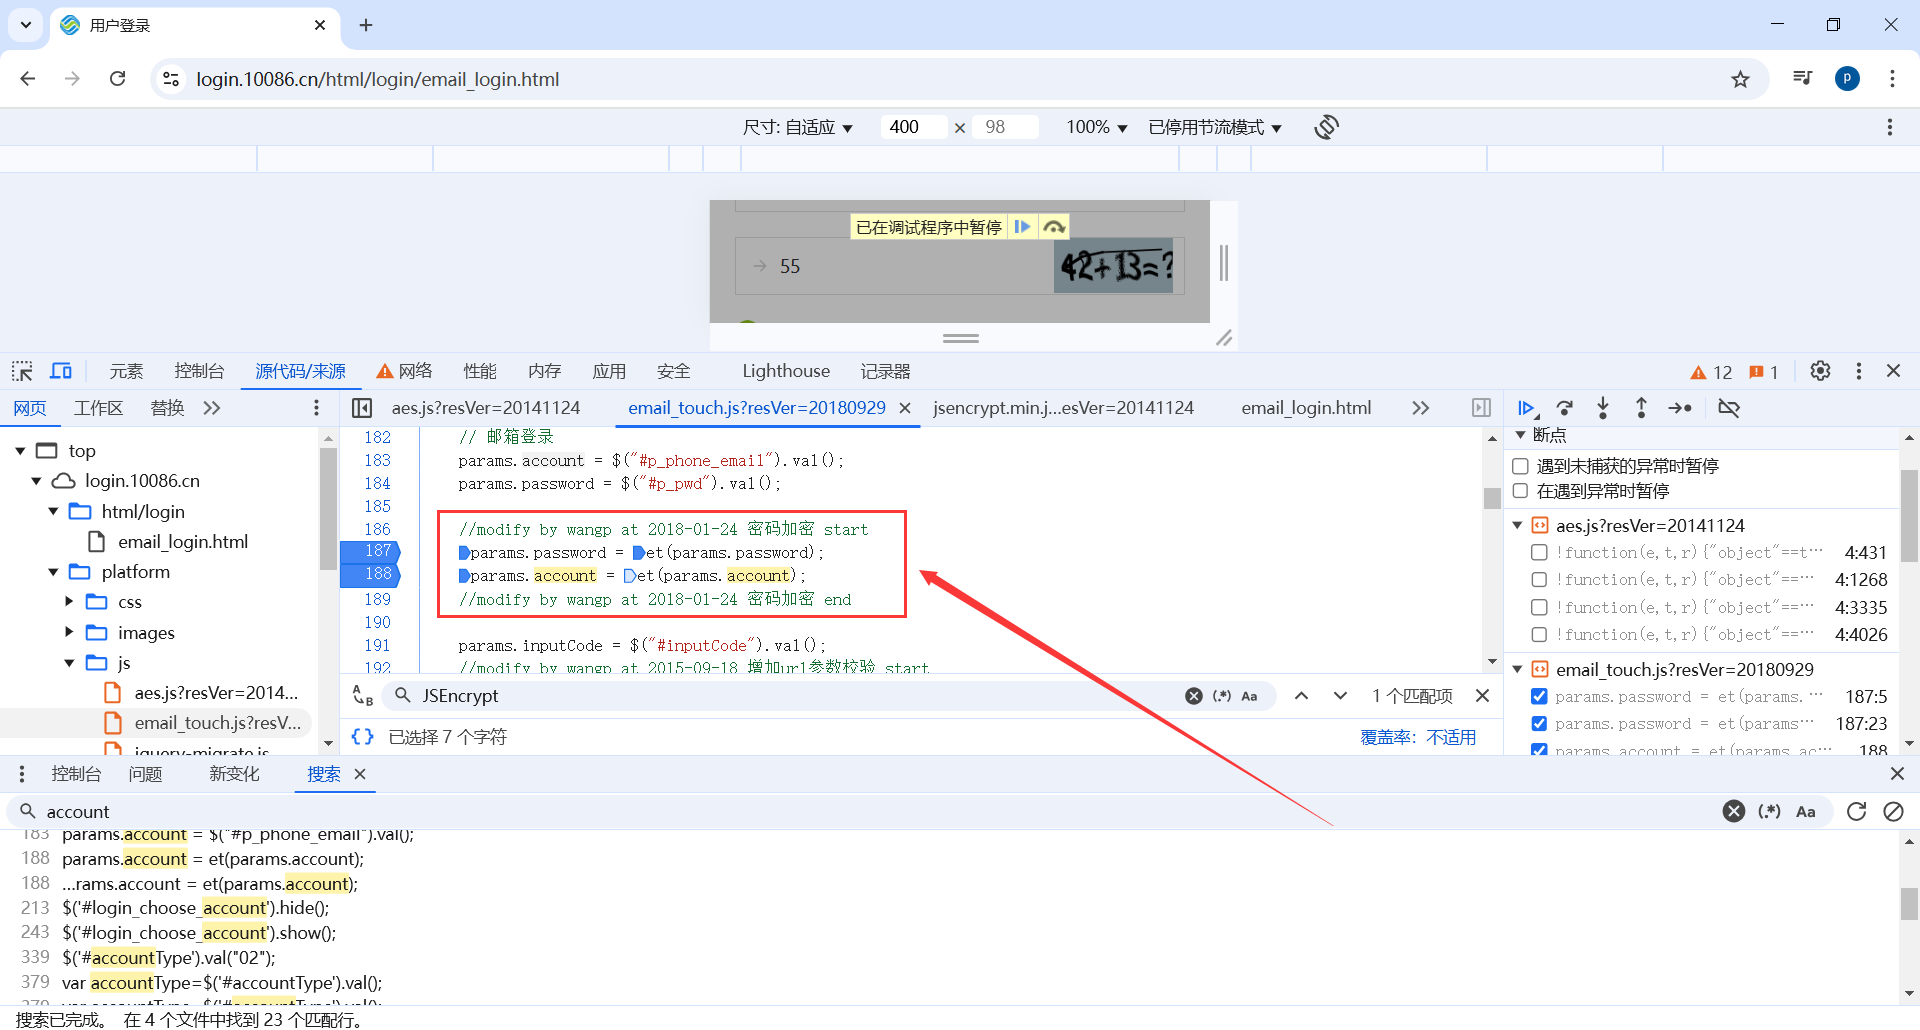The height and width of the screenshot is (1030, 1920).
Task: Collapse the html/login folder
Action: 53,511
